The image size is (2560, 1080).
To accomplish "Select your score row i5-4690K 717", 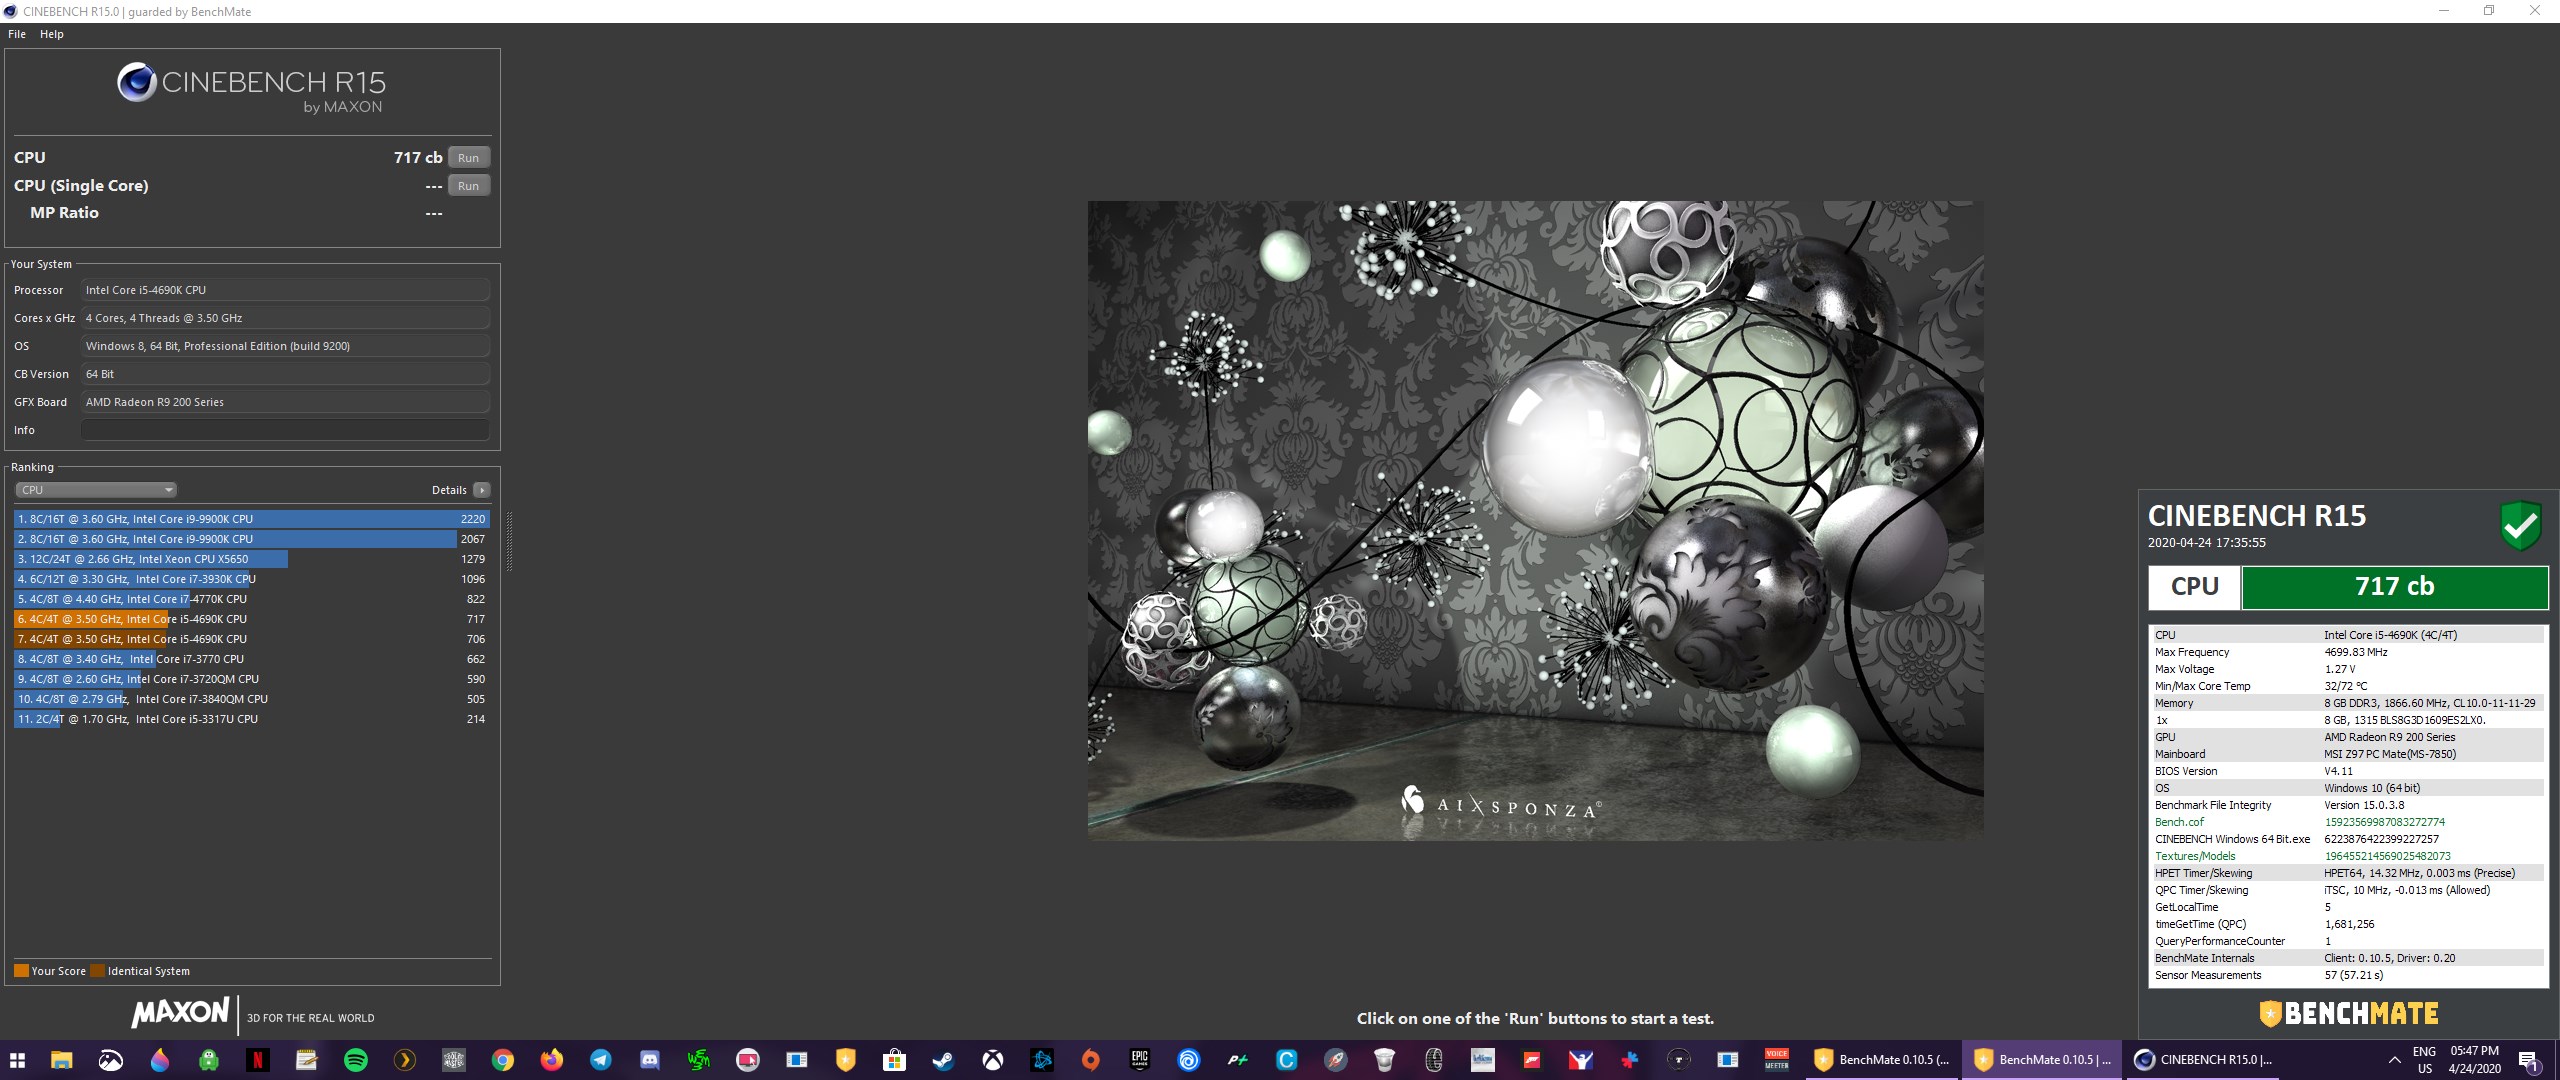I will pyautogui.click(x=251, y=619).
